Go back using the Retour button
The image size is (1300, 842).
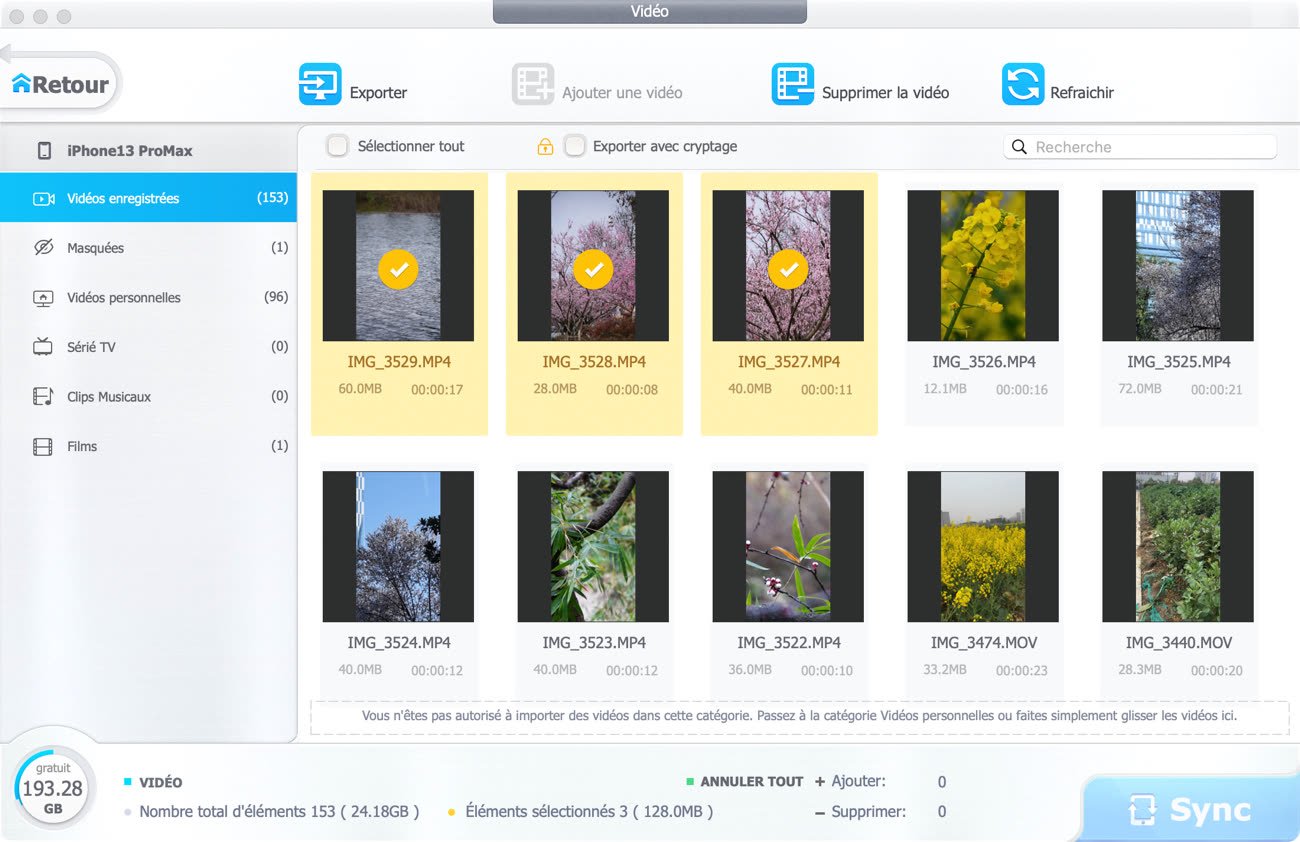60,85
